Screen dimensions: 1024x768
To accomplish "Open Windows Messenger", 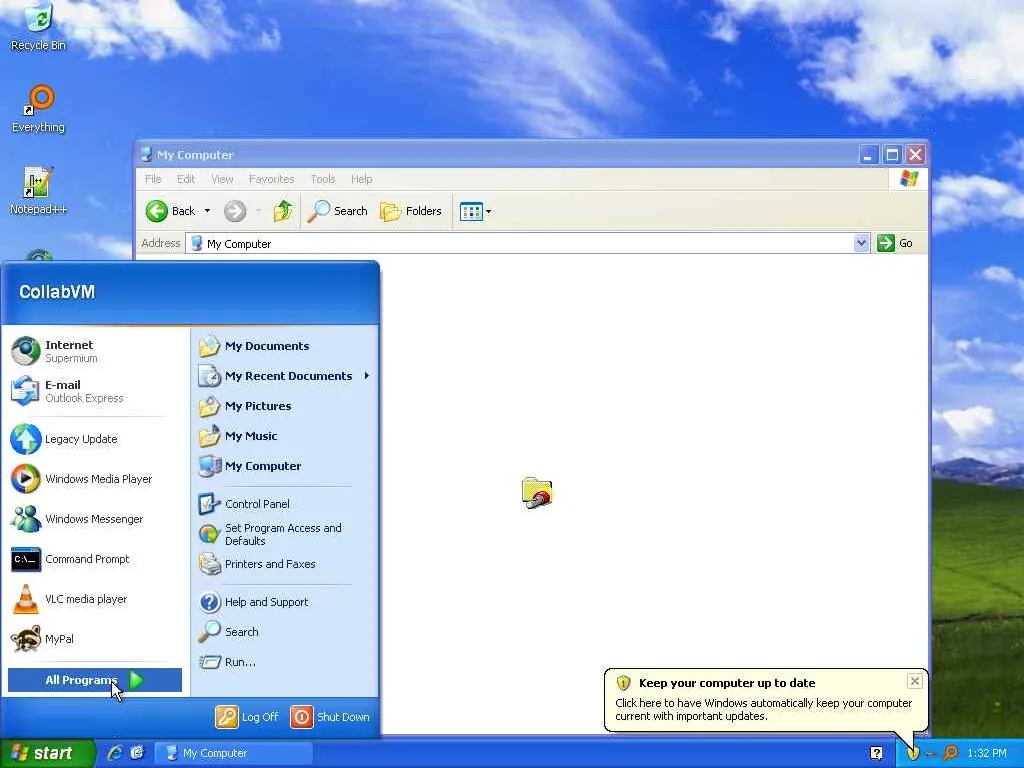I will (95, 519).
